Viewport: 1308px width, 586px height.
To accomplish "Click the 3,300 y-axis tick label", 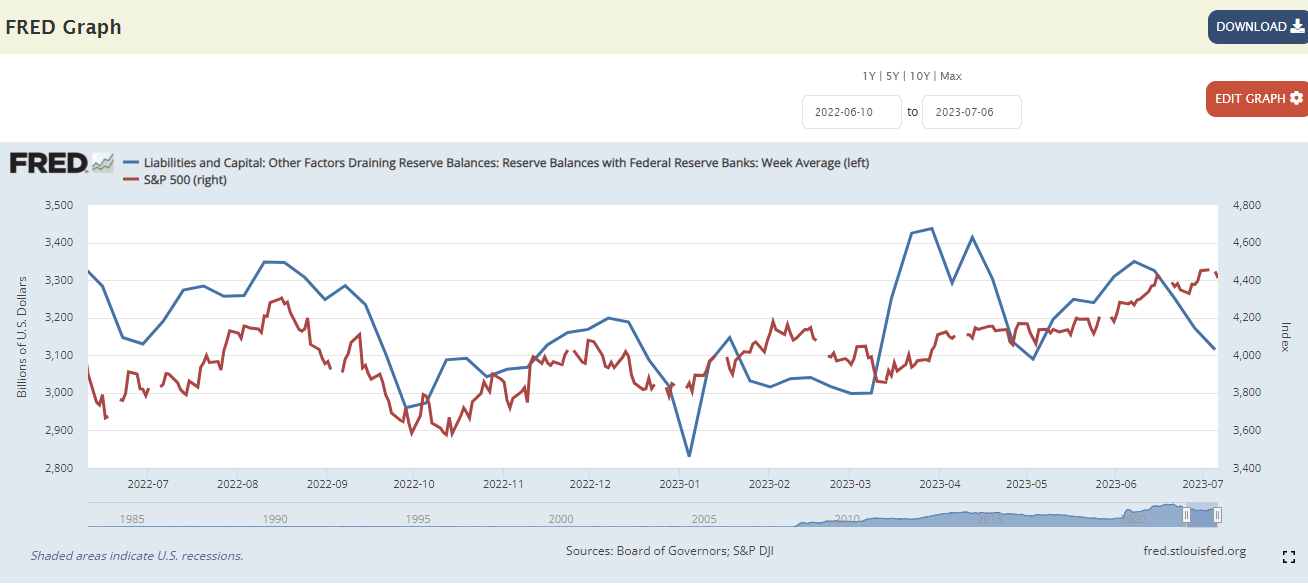I will point(60,280).
